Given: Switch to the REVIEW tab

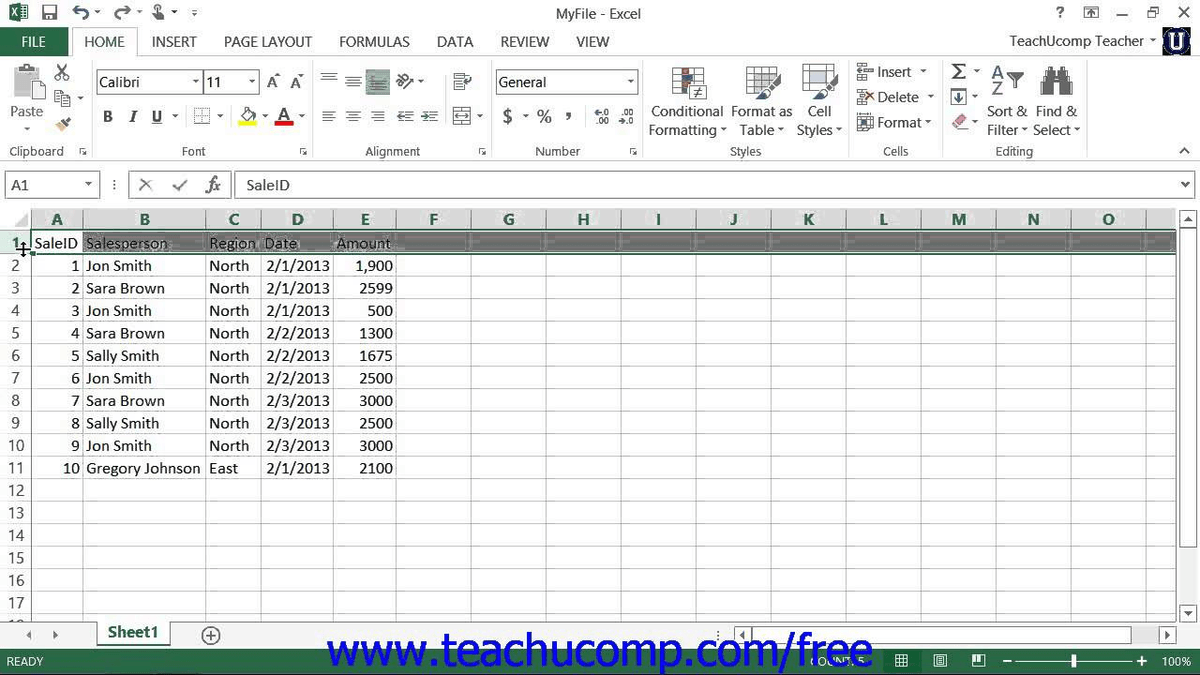Looking at the screenshot, I should (x=525, y=42).
